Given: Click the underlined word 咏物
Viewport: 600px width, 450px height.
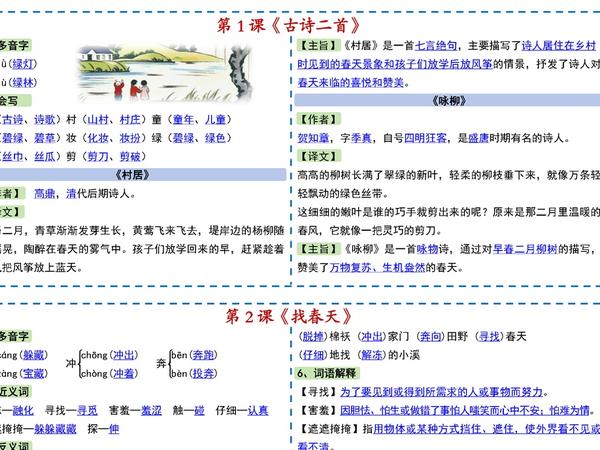Looking at the screenshot, I should (427, 249).
